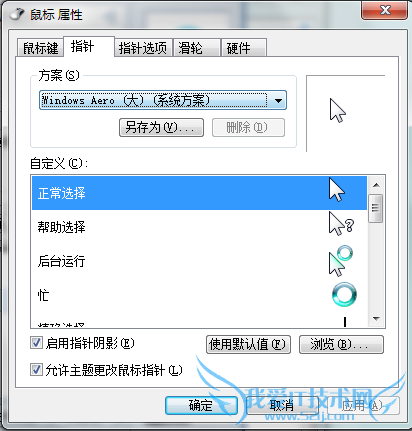The image size is (412, 431).
Task: Click the cursor list scroll-up arrow
Action: click(x=376, y=185)
